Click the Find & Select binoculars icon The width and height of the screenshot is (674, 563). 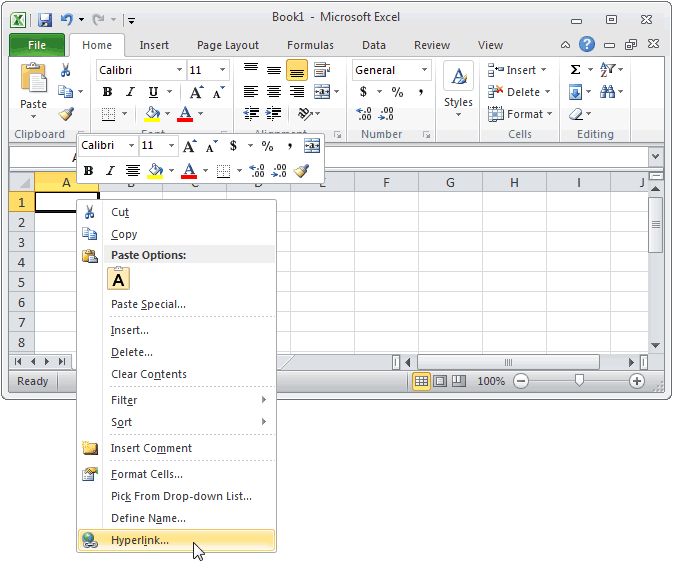(607, 92)
